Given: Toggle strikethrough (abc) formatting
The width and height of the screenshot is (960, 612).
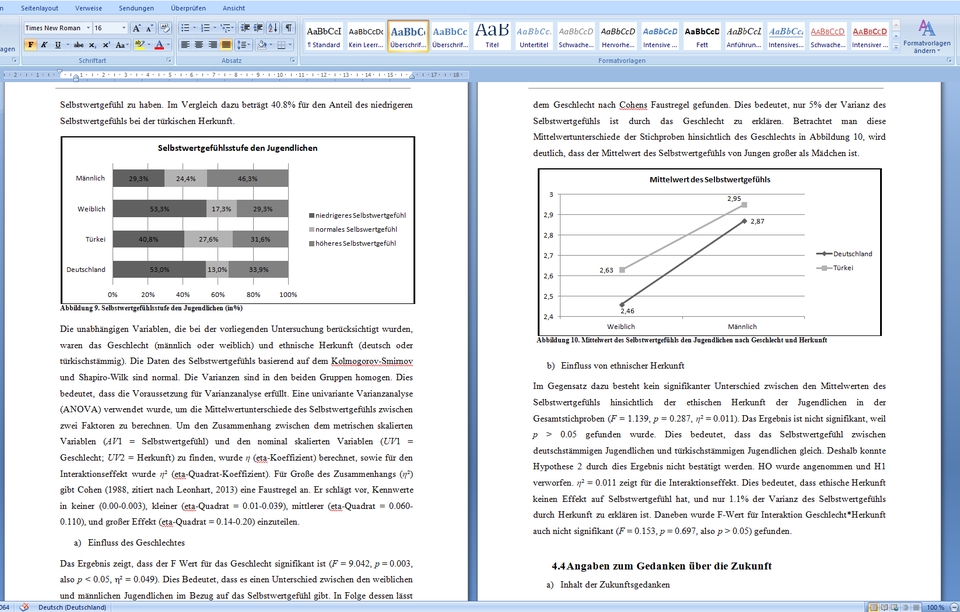Looking at the screenshot, I should click(78, 45).
